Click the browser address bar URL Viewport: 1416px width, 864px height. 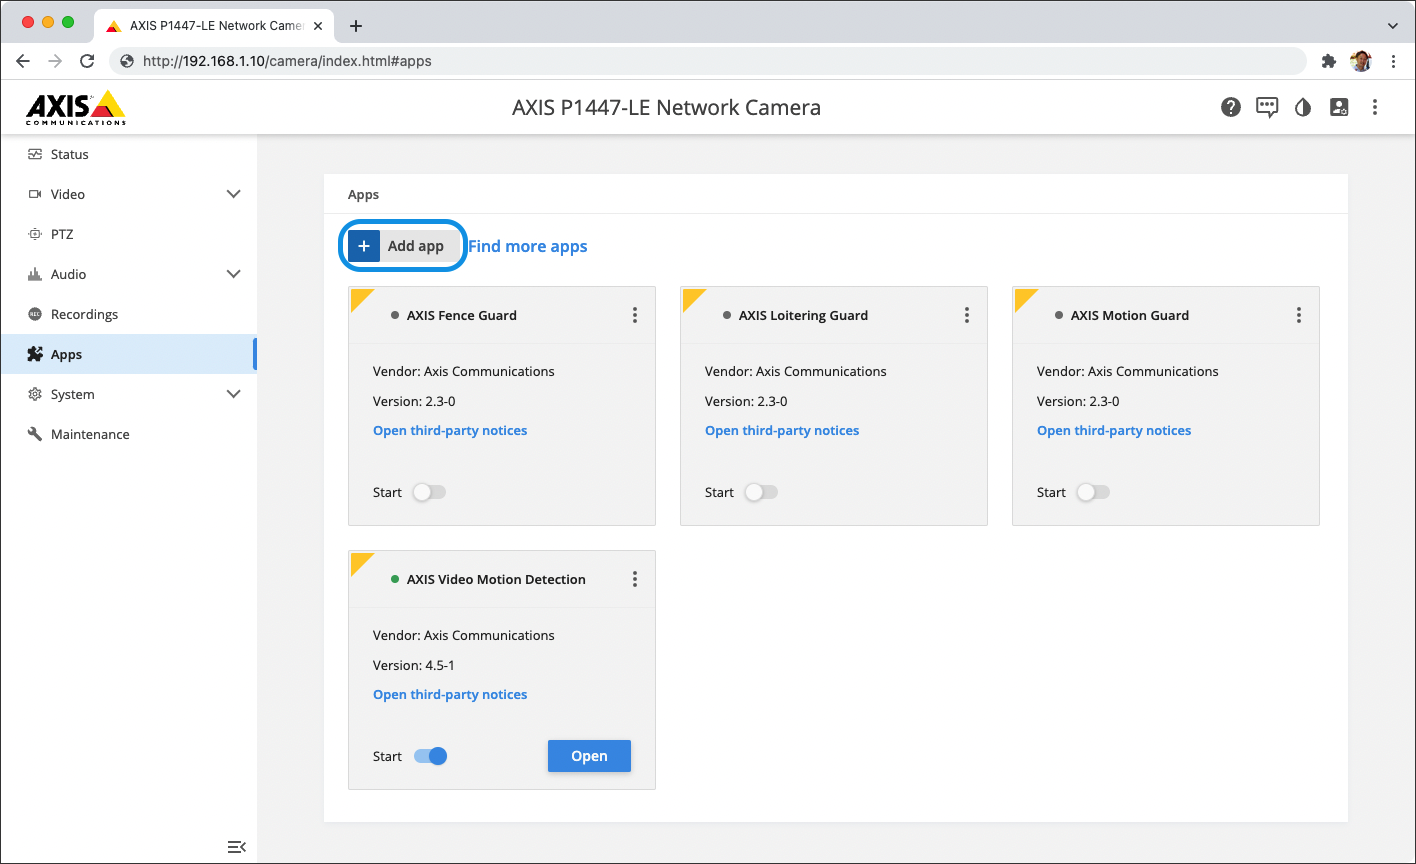[287, 61]
